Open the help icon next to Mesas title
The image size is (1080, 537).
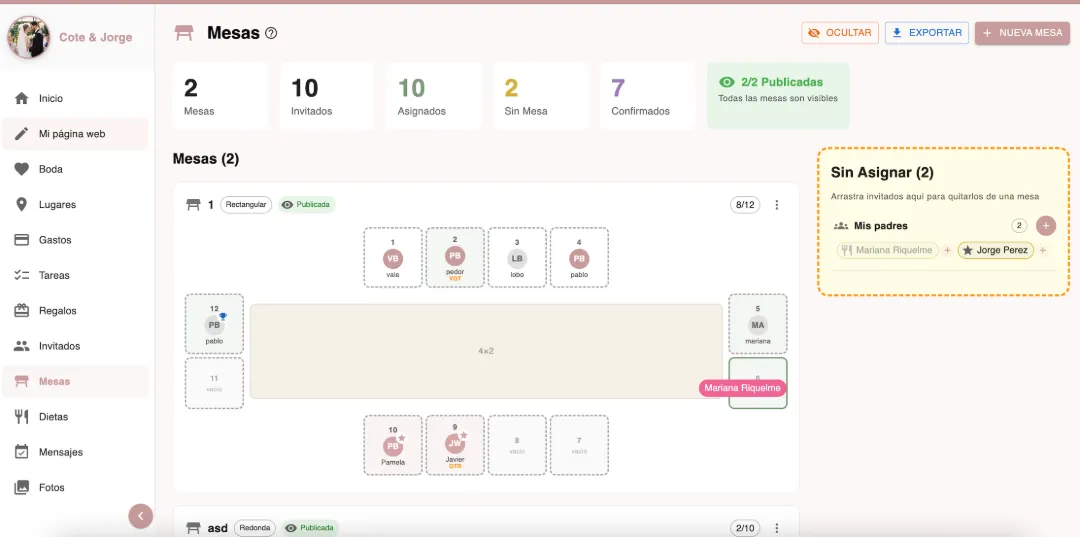coord(271,33)
